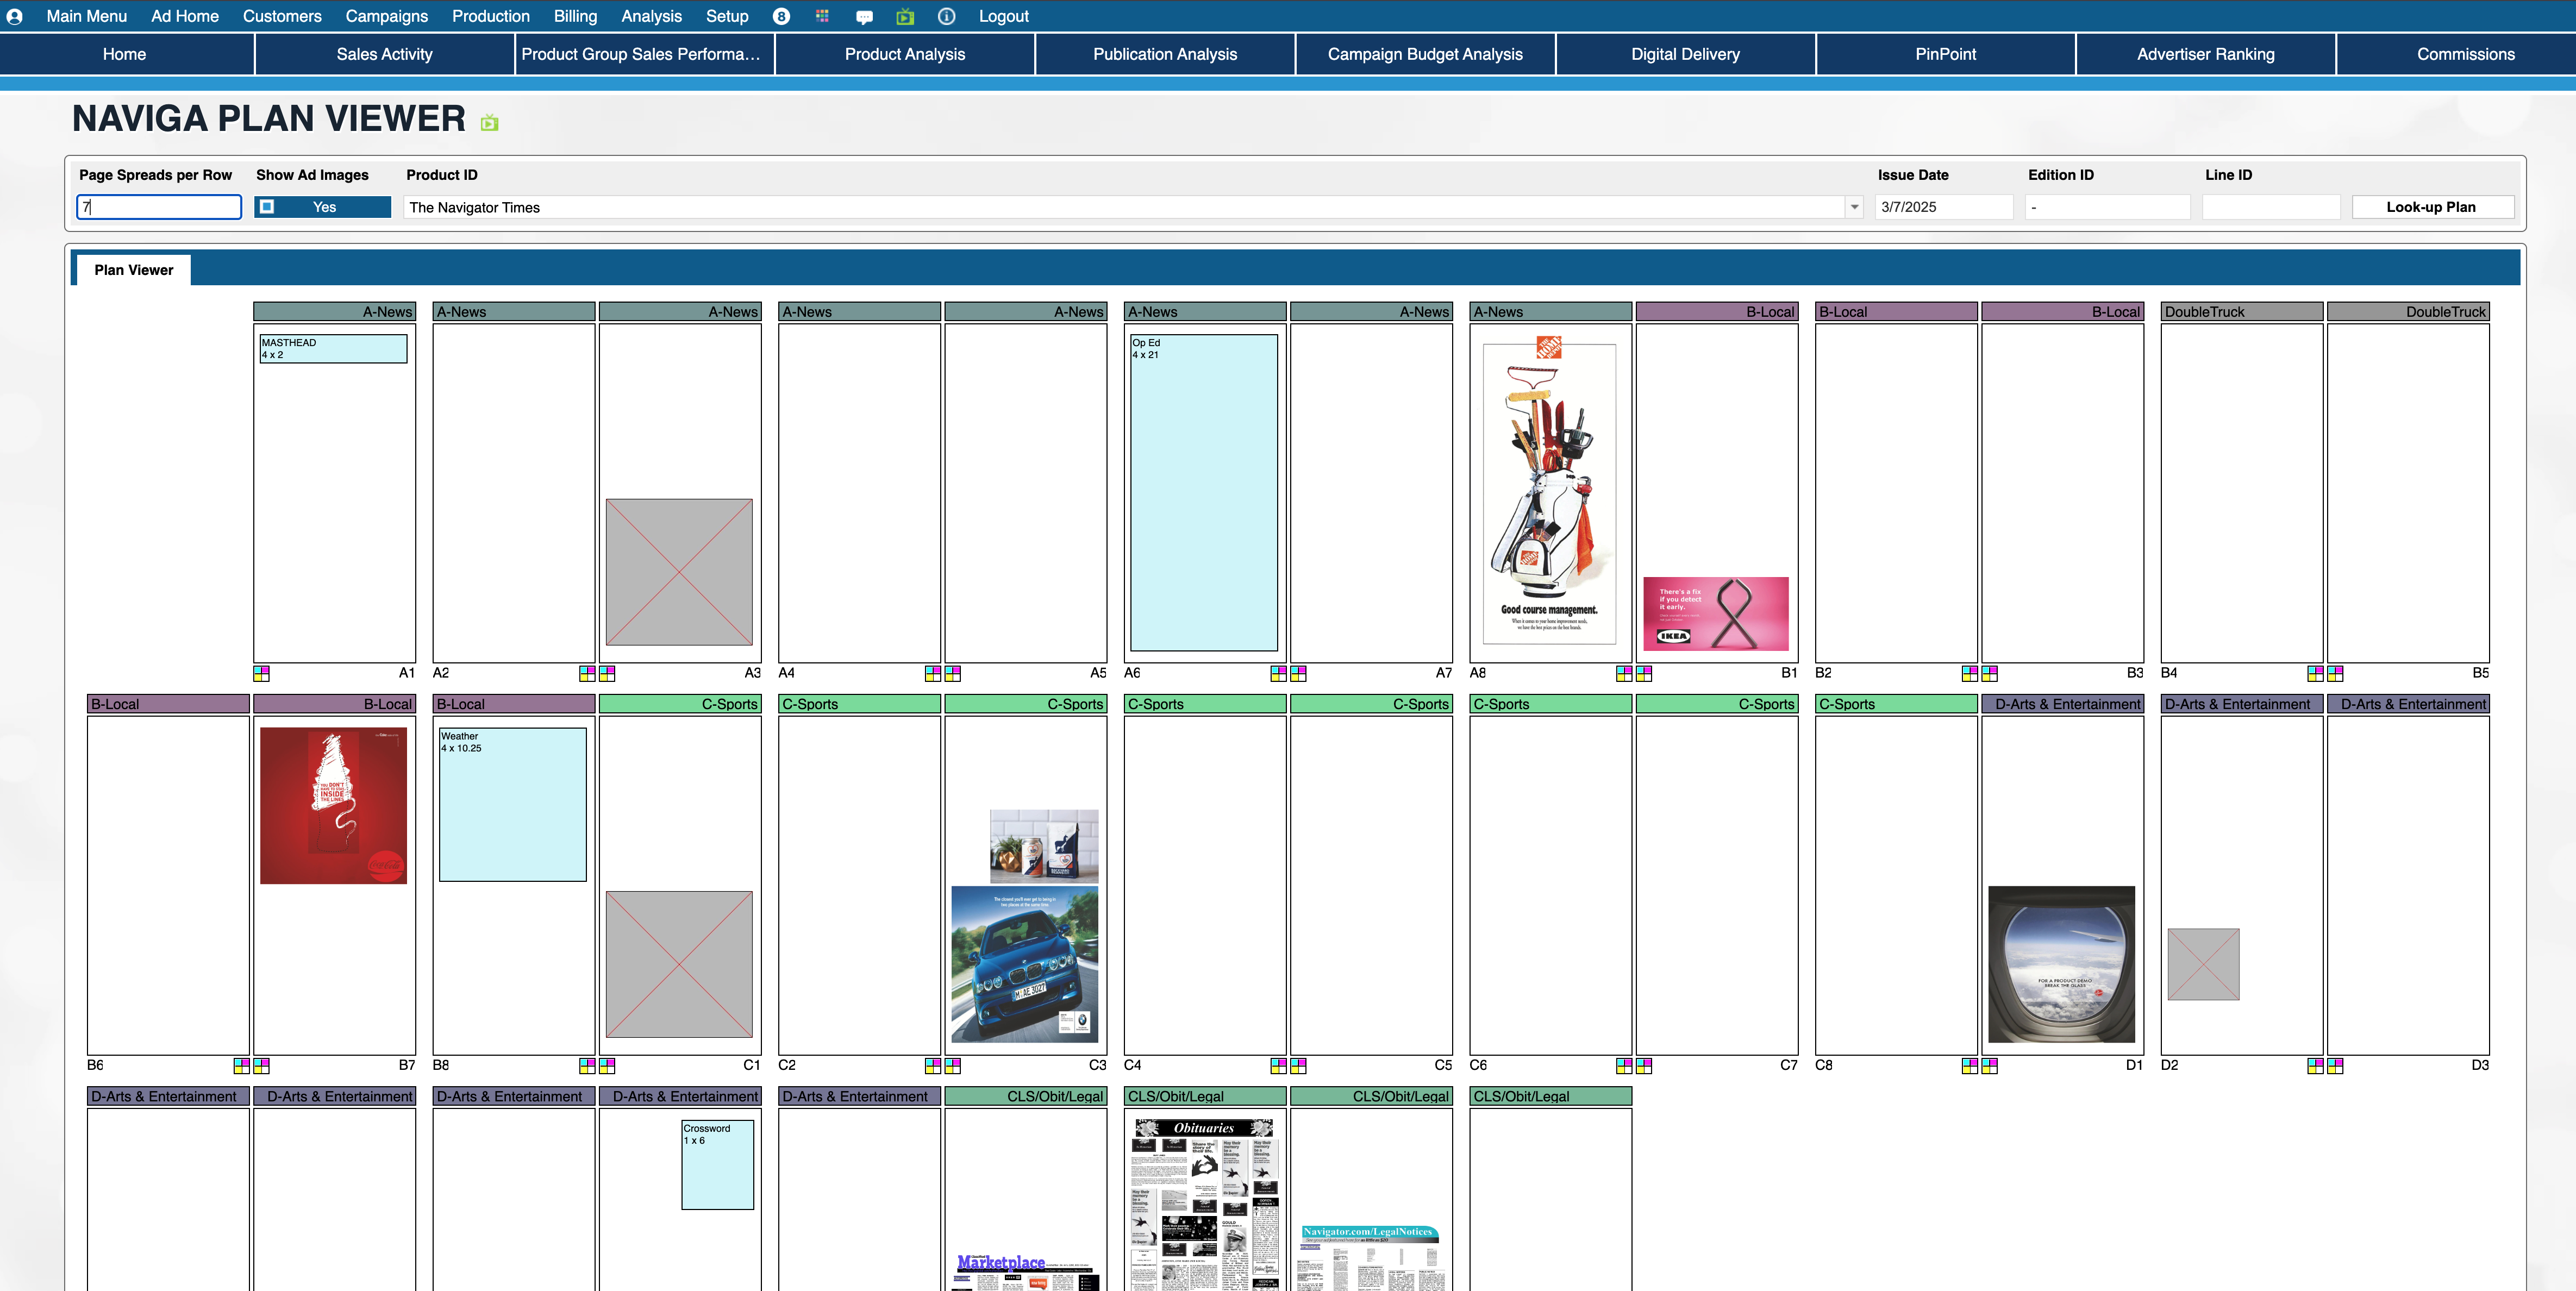Click the green TV icon in top bar
This screenshot has height=1291, width=2576.
(905, 16)
